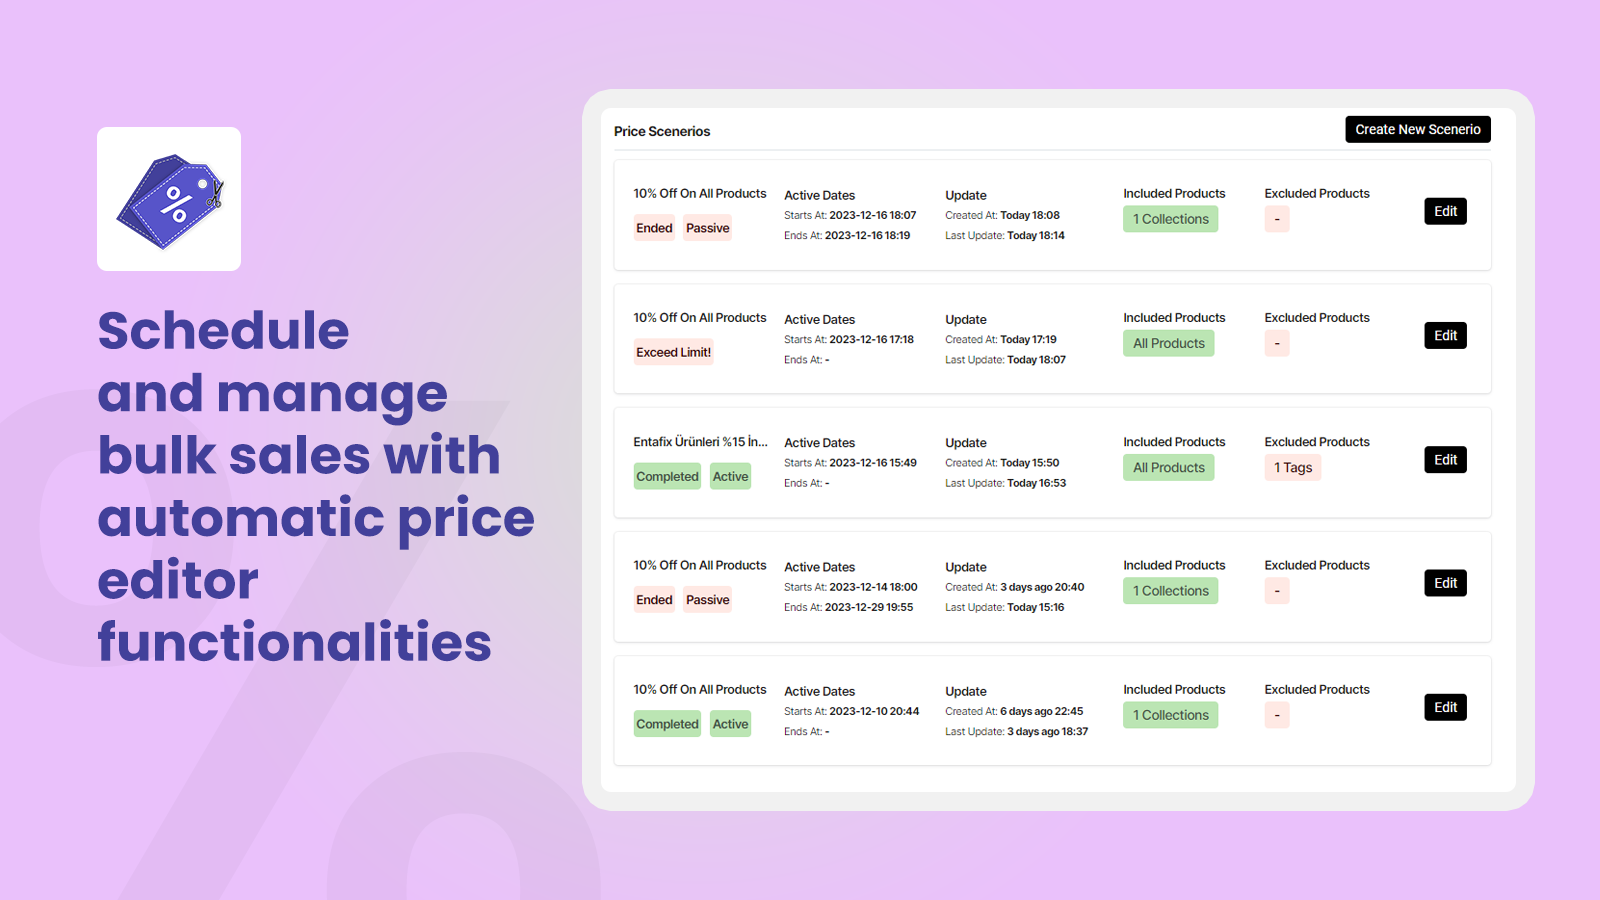1600x900 pixels.
Task: Click All Products badge in Exceed Limit row
Action: (x=1168, y=344)
